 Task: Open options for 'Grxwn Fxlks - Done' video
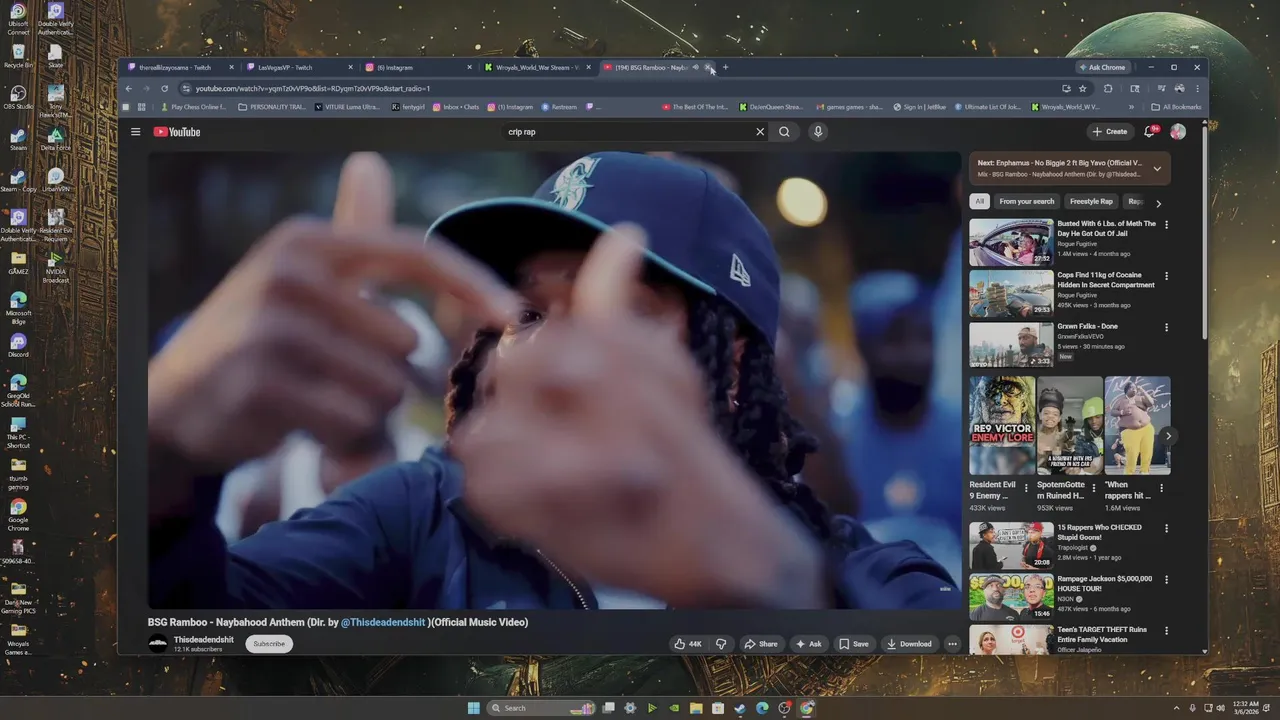click(1166, 327)
